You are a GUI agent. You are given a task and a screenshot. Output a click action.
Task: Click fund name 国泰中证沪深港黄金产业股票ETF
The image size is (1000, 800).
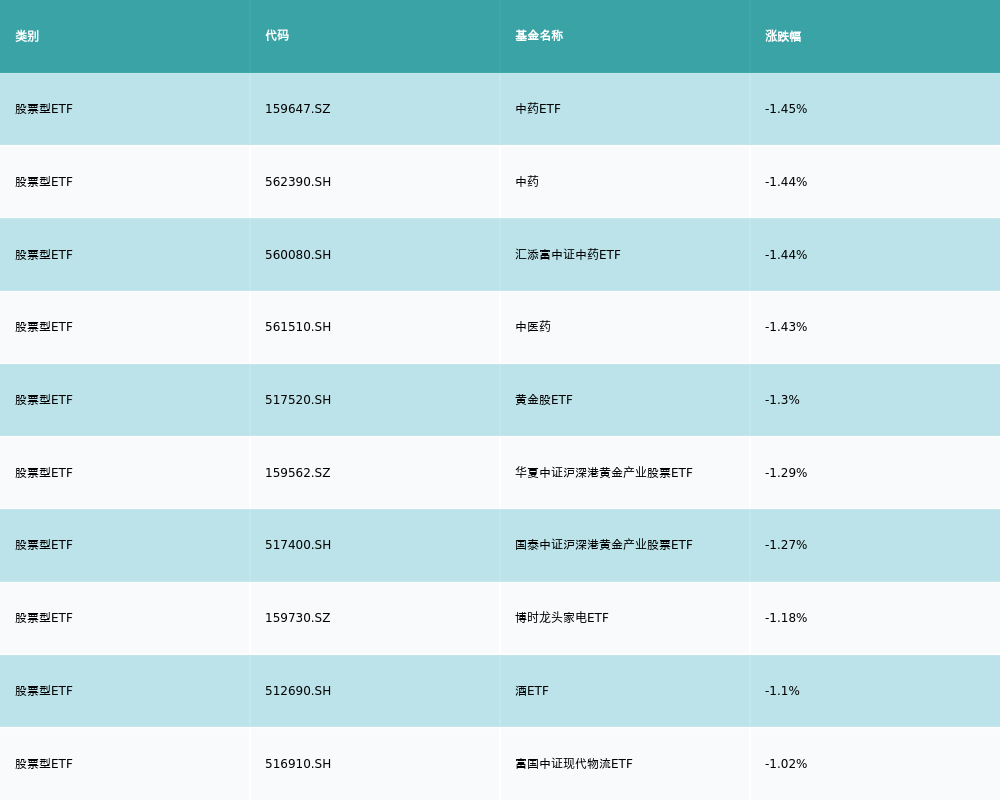[603, 545]
